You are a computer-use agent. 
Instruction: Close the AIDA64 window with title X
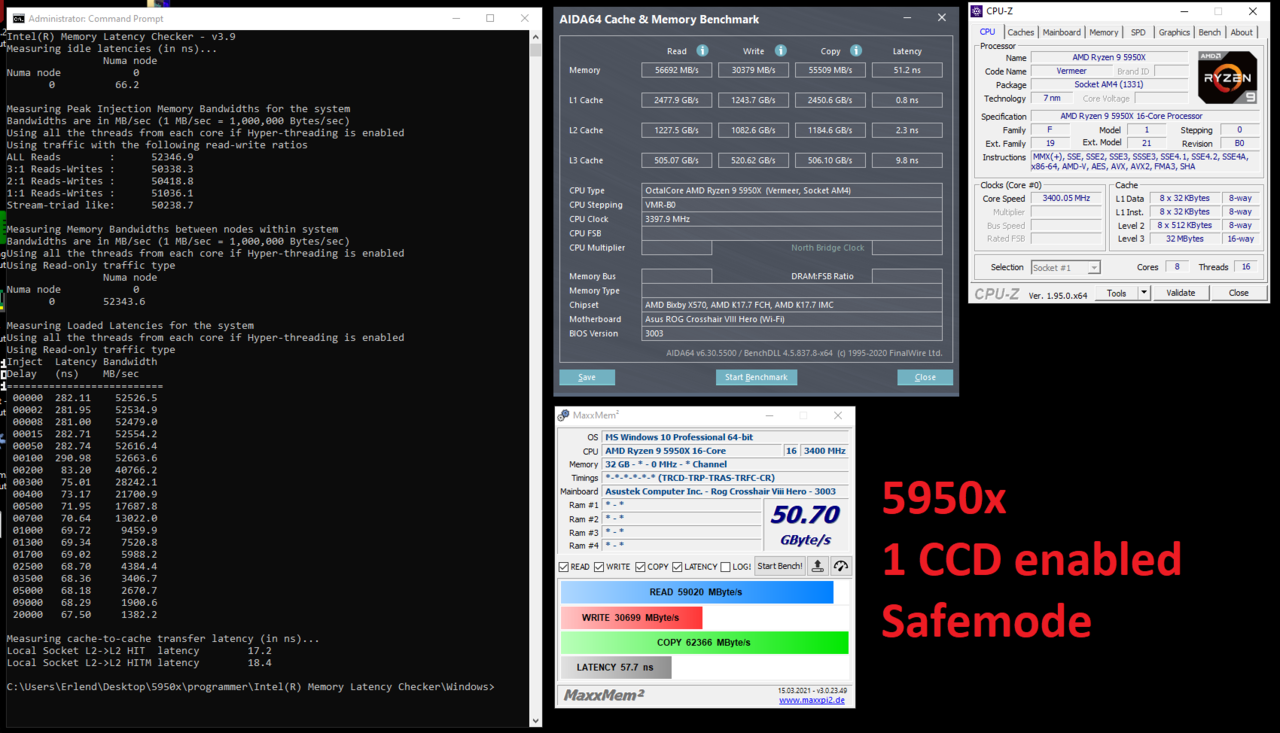(x=941, y=18)
